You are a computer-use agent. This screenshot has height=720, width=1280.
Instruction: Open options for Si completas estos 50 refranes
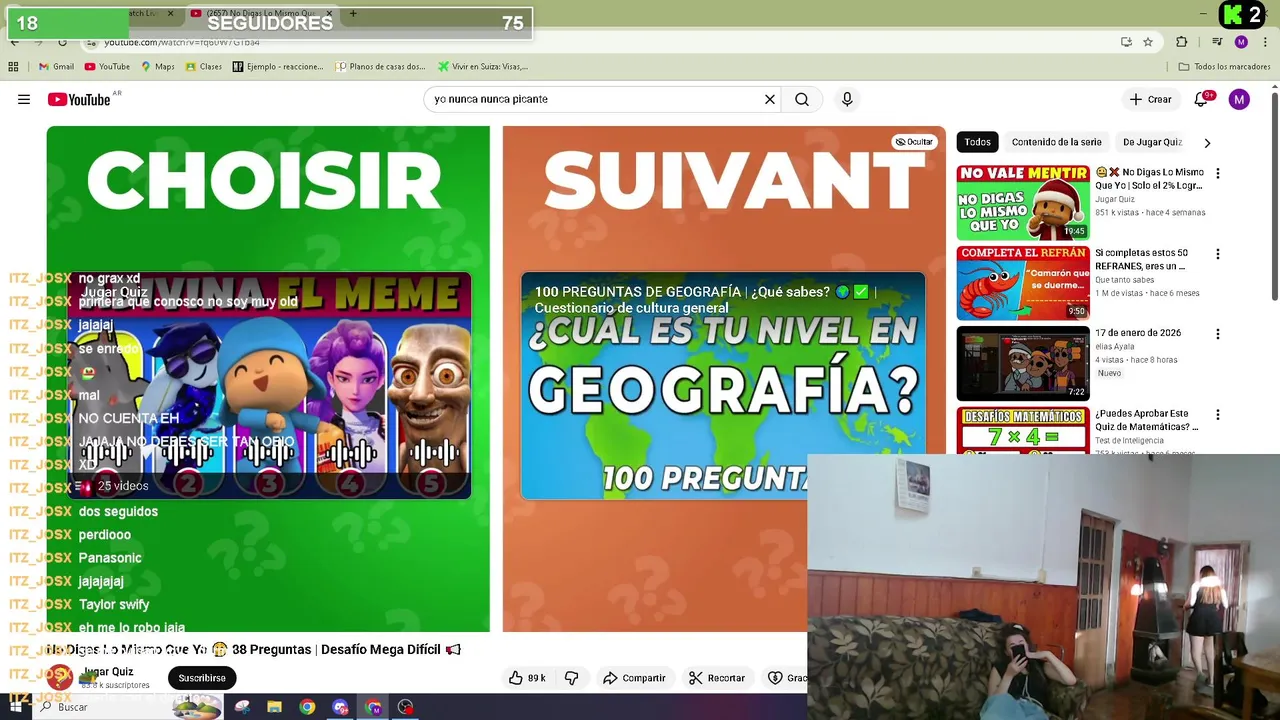(x=1217, y=254)
